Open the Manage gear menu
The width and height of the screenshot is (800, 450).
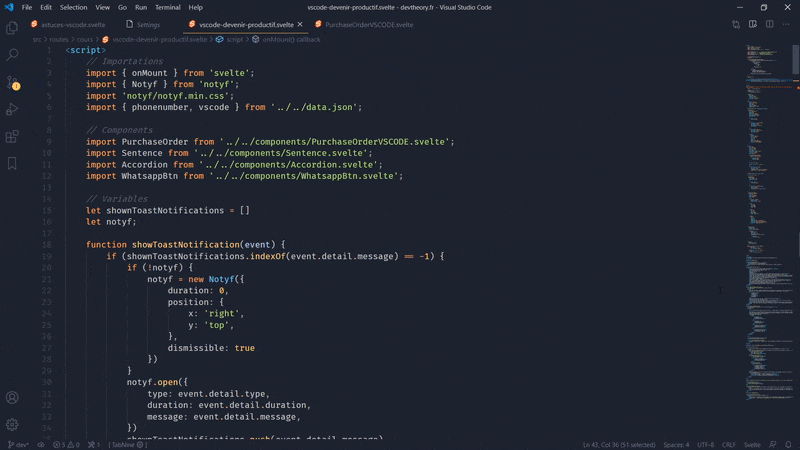pos(12,424)
